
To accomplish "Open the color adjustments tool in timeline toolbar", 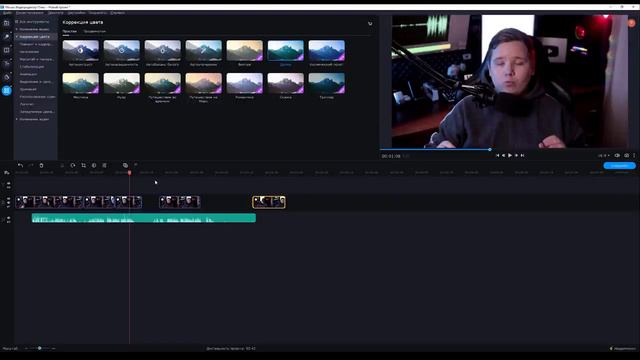I will (x=94, y=165).
